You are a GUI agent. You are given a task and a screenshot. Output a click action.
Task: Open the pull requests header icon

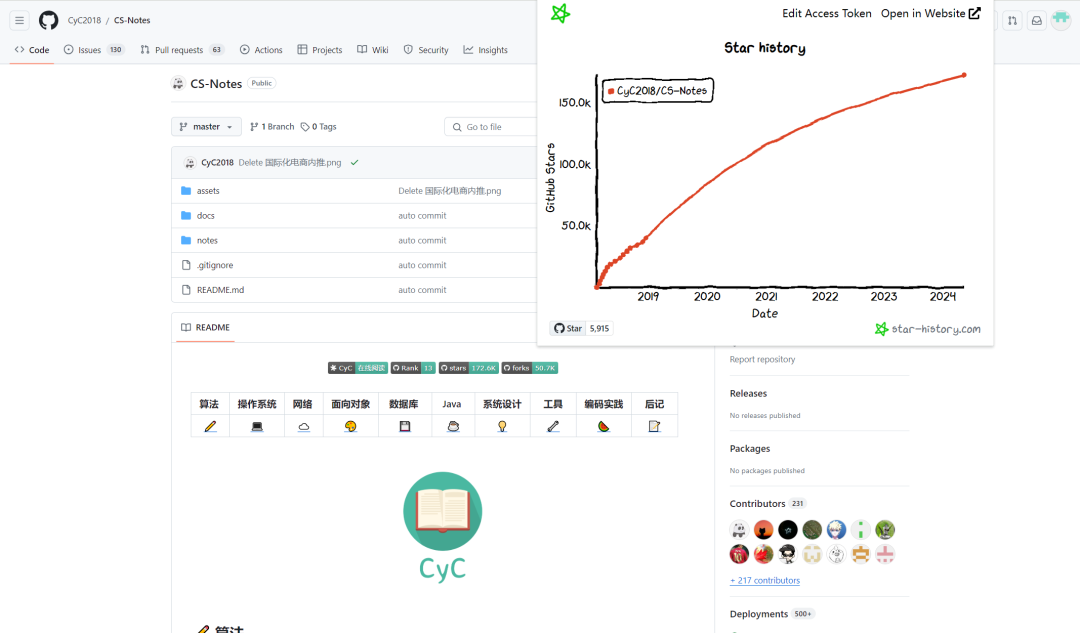[x=1012, y=21]
